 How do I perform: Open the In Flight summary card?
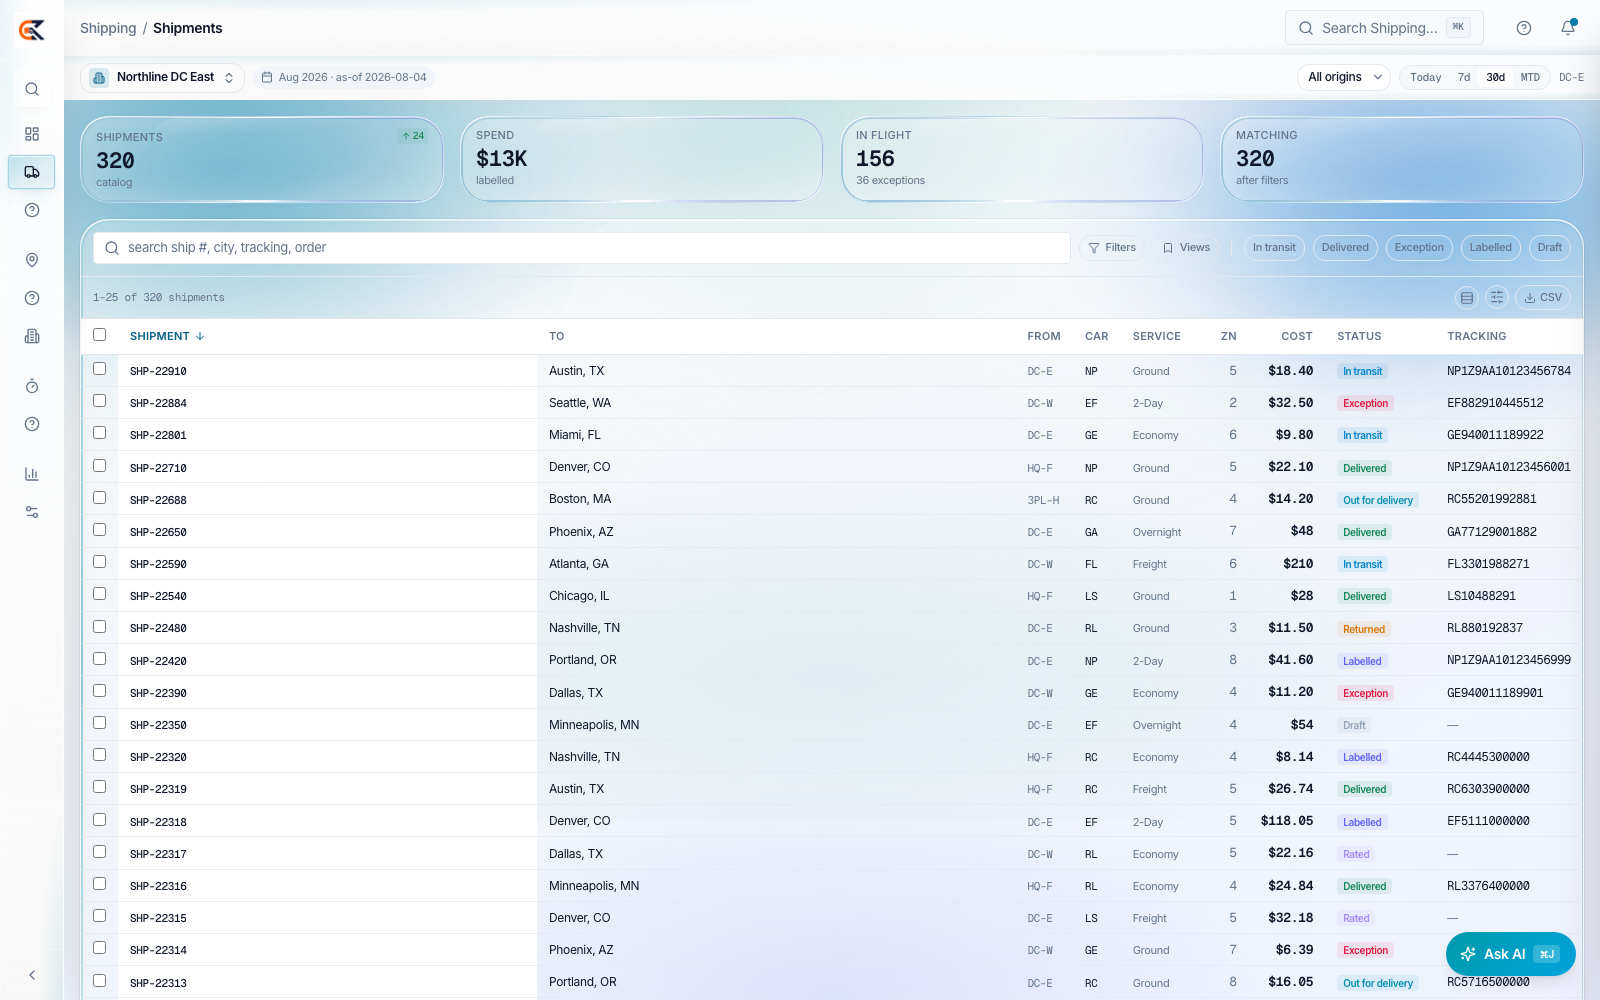point(1022,160)
